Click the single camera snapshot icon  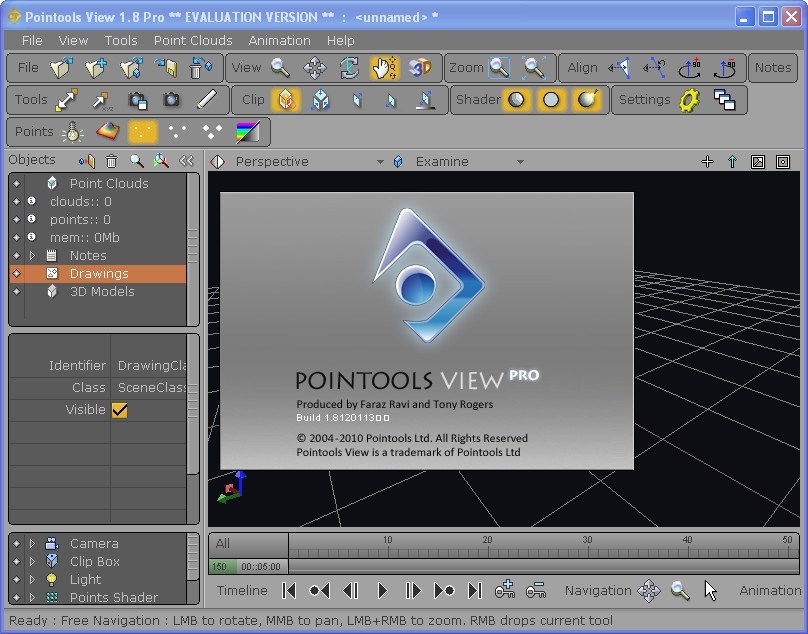[172, 100]
